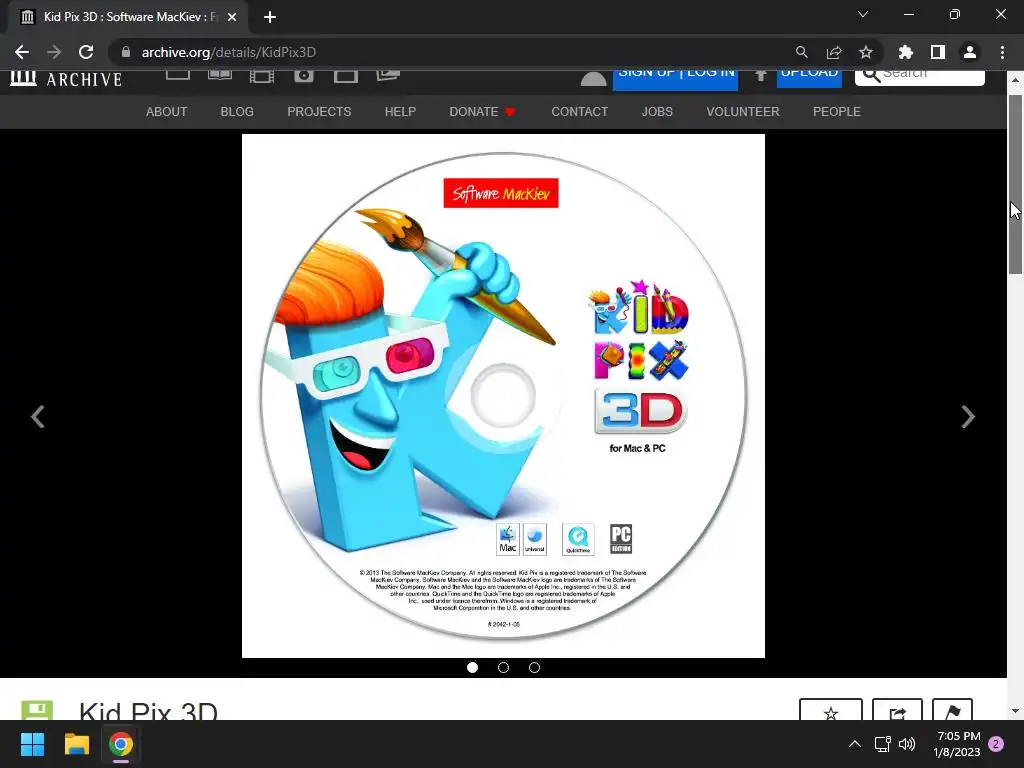
Task: Click Chrome icon in taskbar
Action: point(121,744)
